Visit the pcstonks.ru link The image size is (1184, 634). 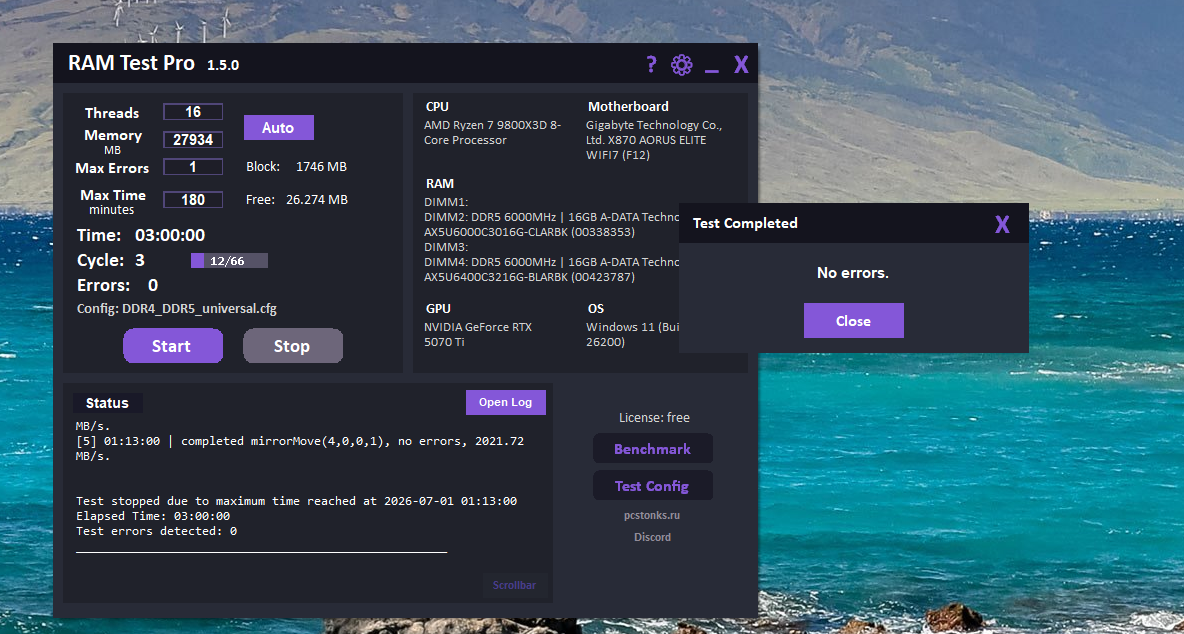654,516
